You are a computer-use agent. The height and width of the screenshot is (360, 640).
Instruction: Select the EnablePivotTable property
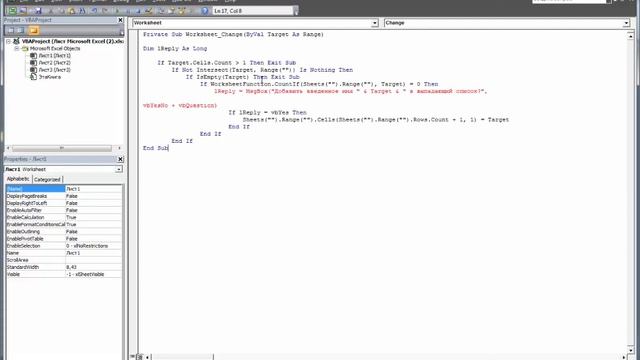(x=64, y=239)
